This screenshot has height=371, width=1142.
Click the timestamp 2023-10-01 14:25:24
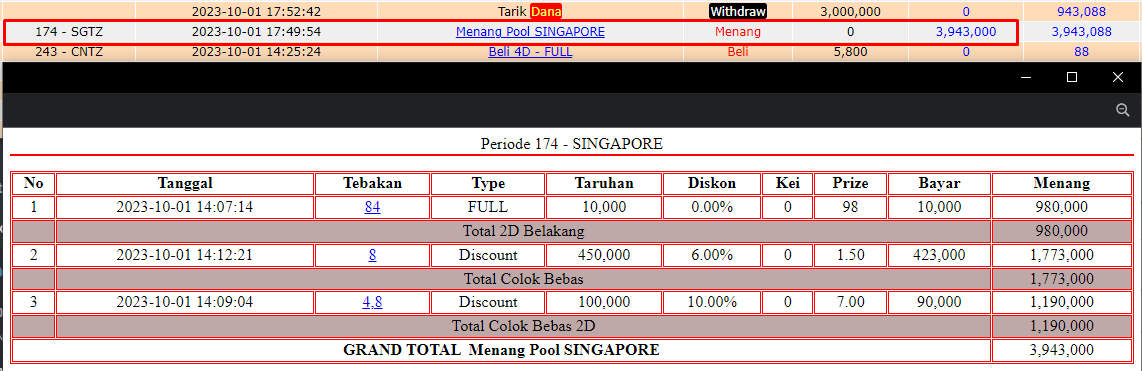(256, 52)
